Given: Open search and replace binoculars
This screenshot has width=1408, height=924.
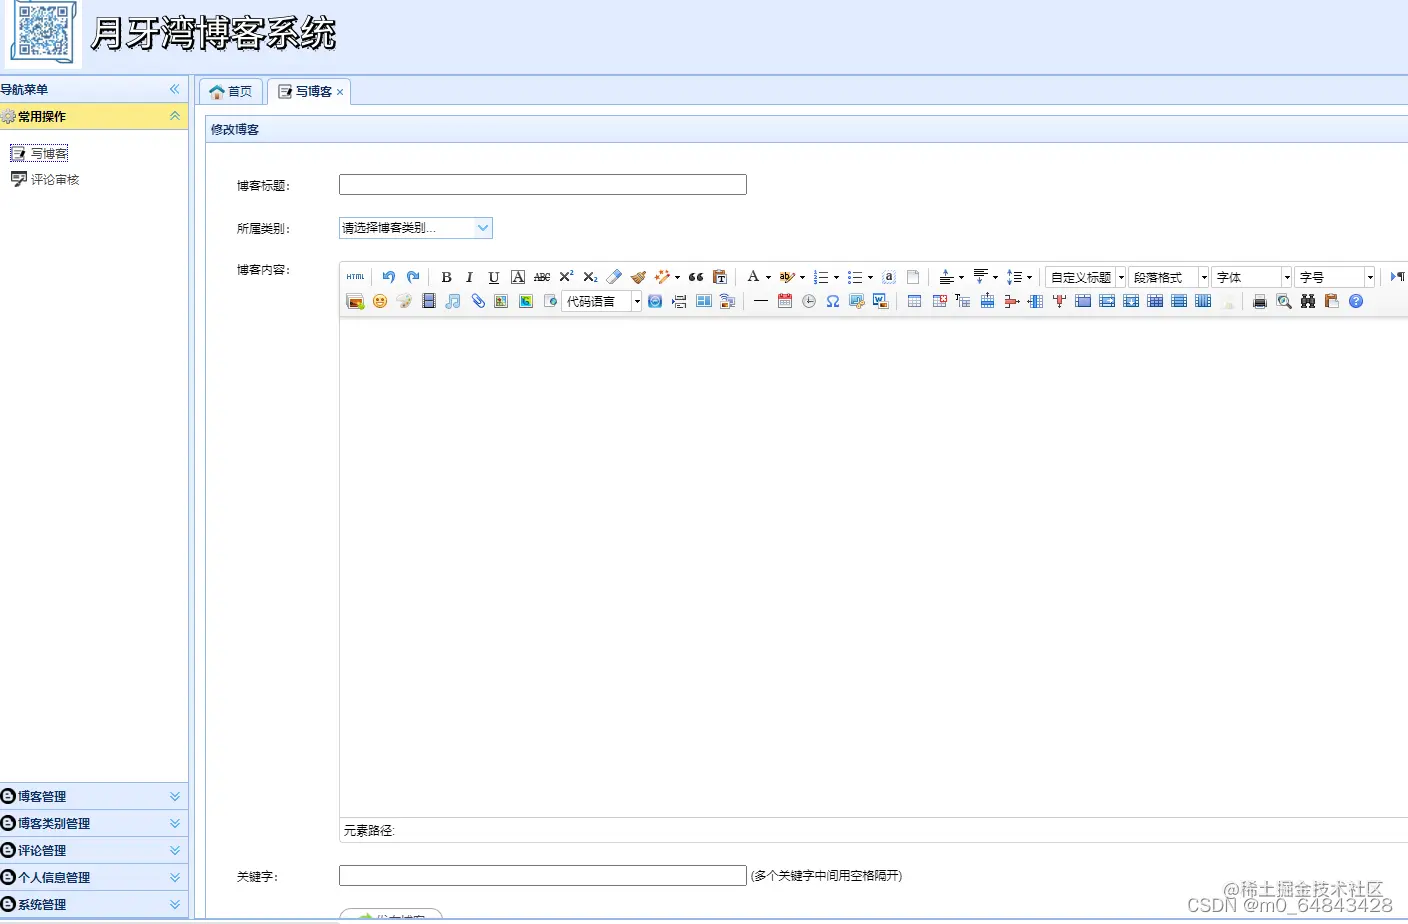Looking at the screenshot, I should click(1308, 301).
